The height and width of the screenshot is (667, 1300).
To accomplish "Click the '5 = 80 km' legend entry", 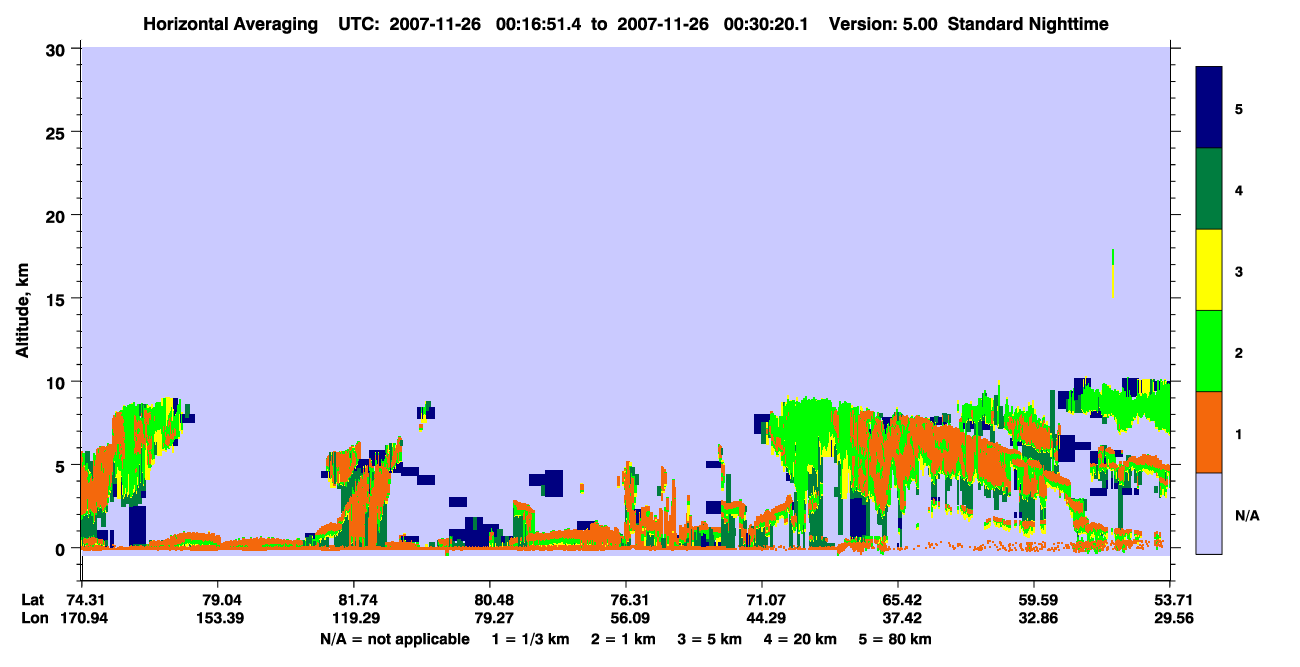I will click(895, 639).
